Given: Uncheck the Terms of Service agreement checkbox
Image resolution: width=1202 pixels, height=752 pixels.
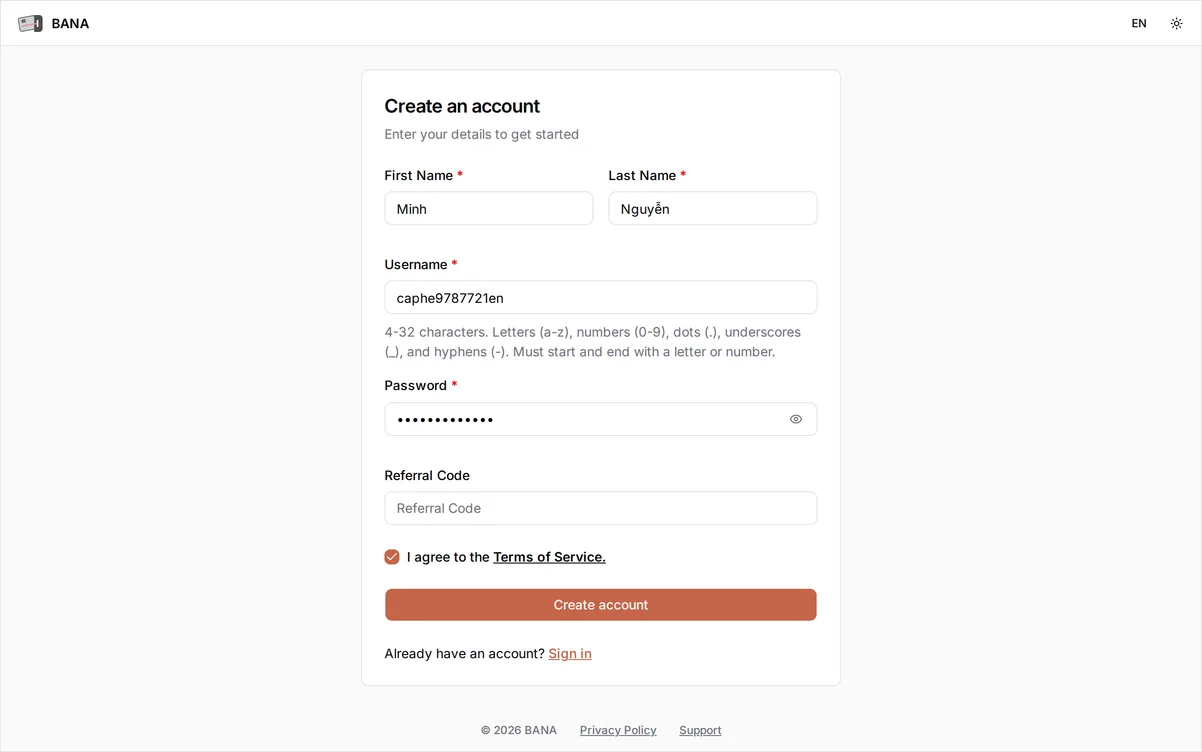Looking at the screenshot, I should (392, 557).
